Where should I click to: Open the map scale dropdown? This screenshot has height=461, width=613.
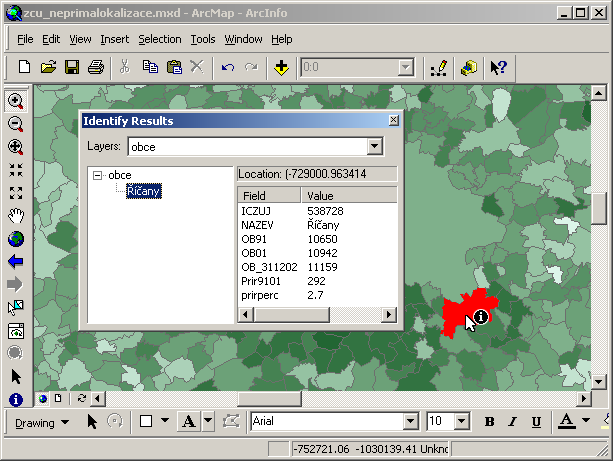coord(405,68)
